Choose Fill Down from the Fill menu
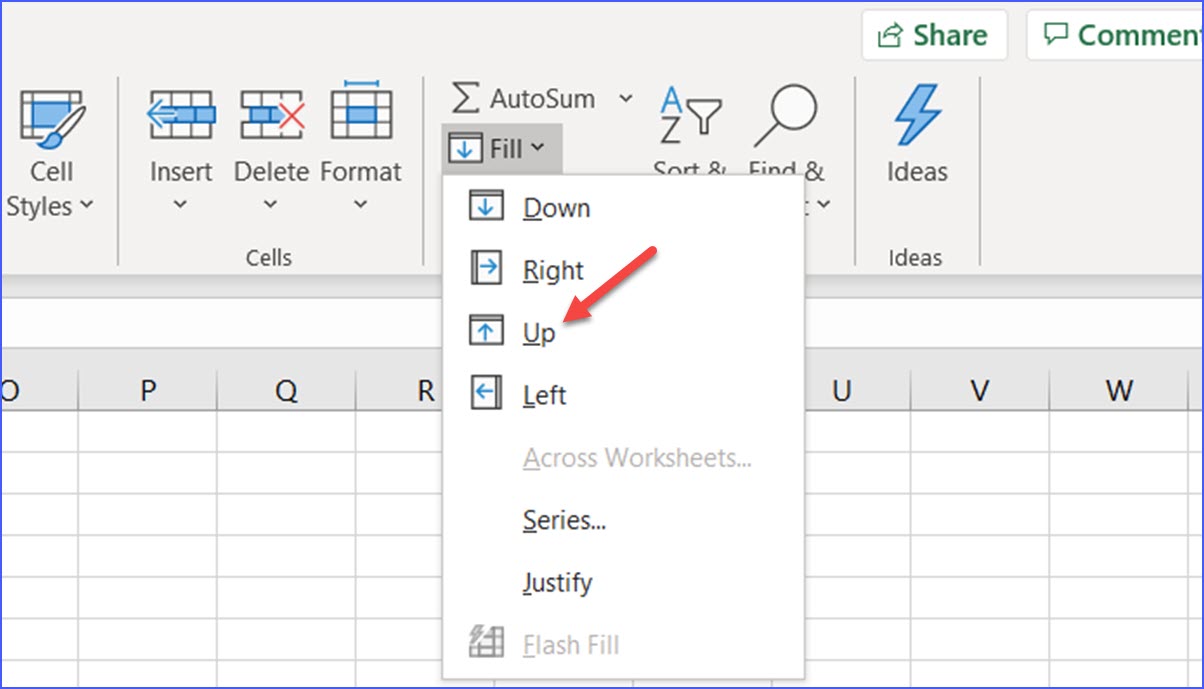This screenshot has height=689, width=1204. [x=556, y=208]
